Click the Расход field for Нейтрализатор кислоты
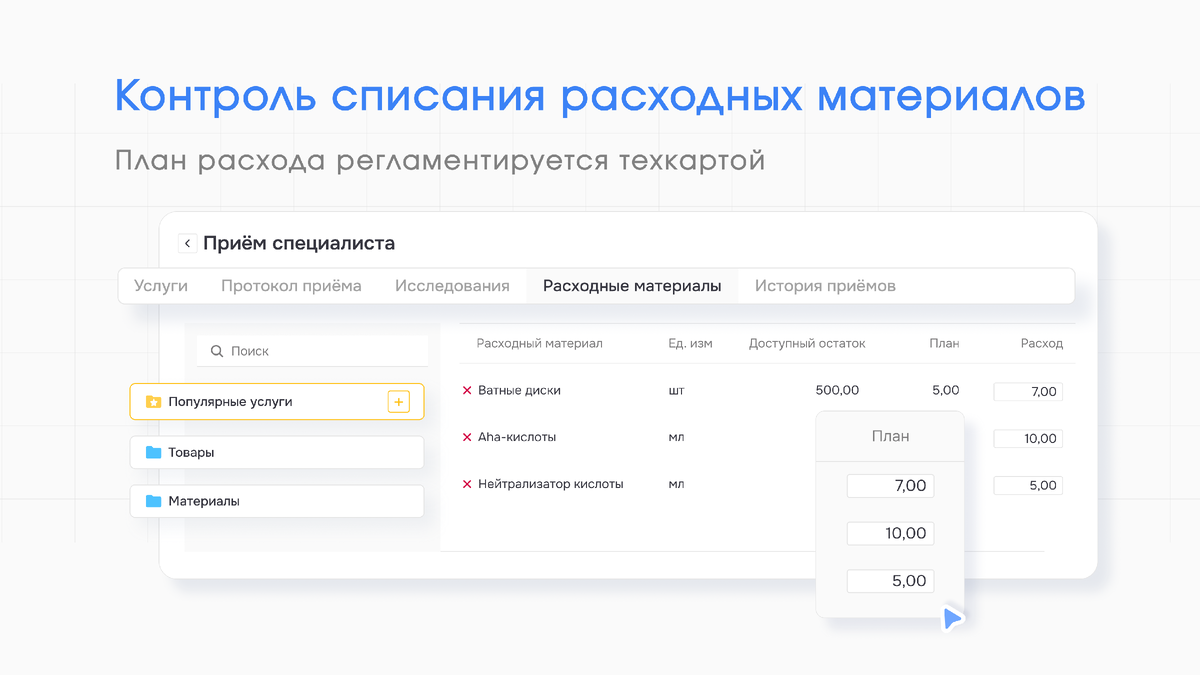 1028,485
